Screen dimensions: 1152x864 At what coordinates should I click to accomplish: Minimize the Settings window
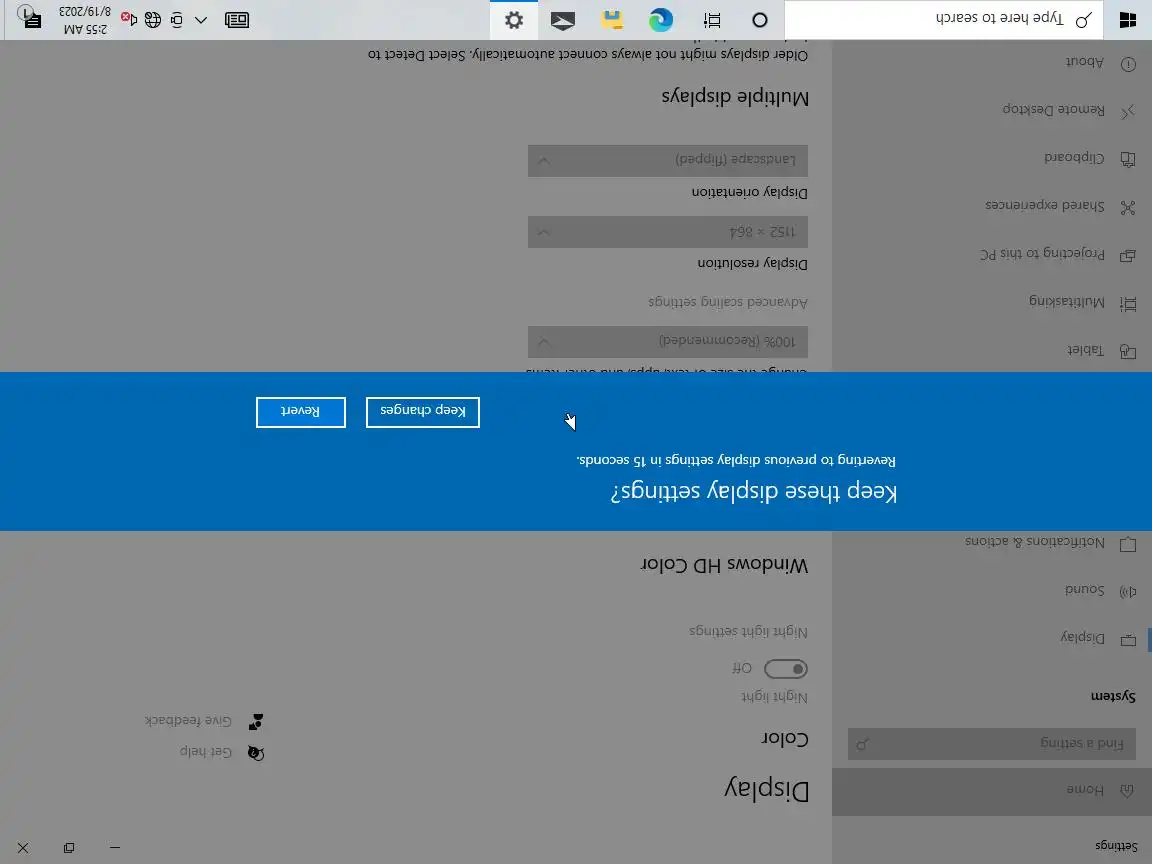coord(115,847)
